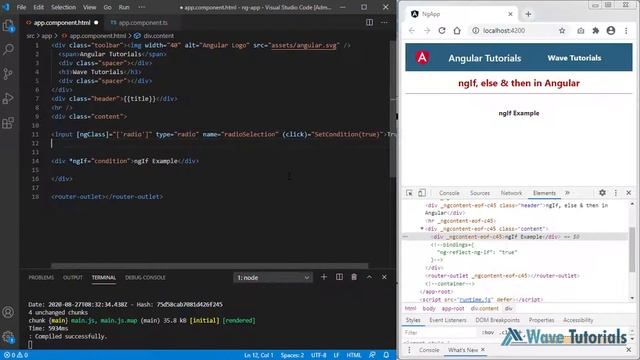Kill the terminal with trash icon
The width and height of the screenshot is (640, 360).
tap(354, 277)
